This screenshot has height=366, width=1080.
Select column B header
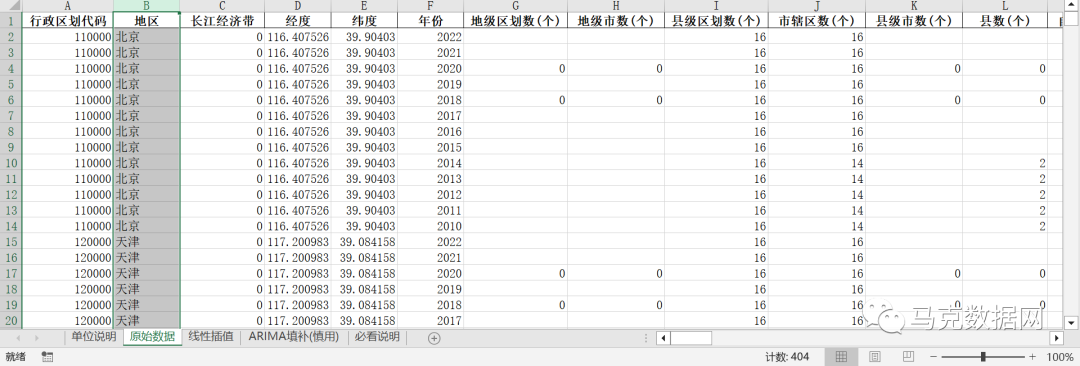(147, 6)
